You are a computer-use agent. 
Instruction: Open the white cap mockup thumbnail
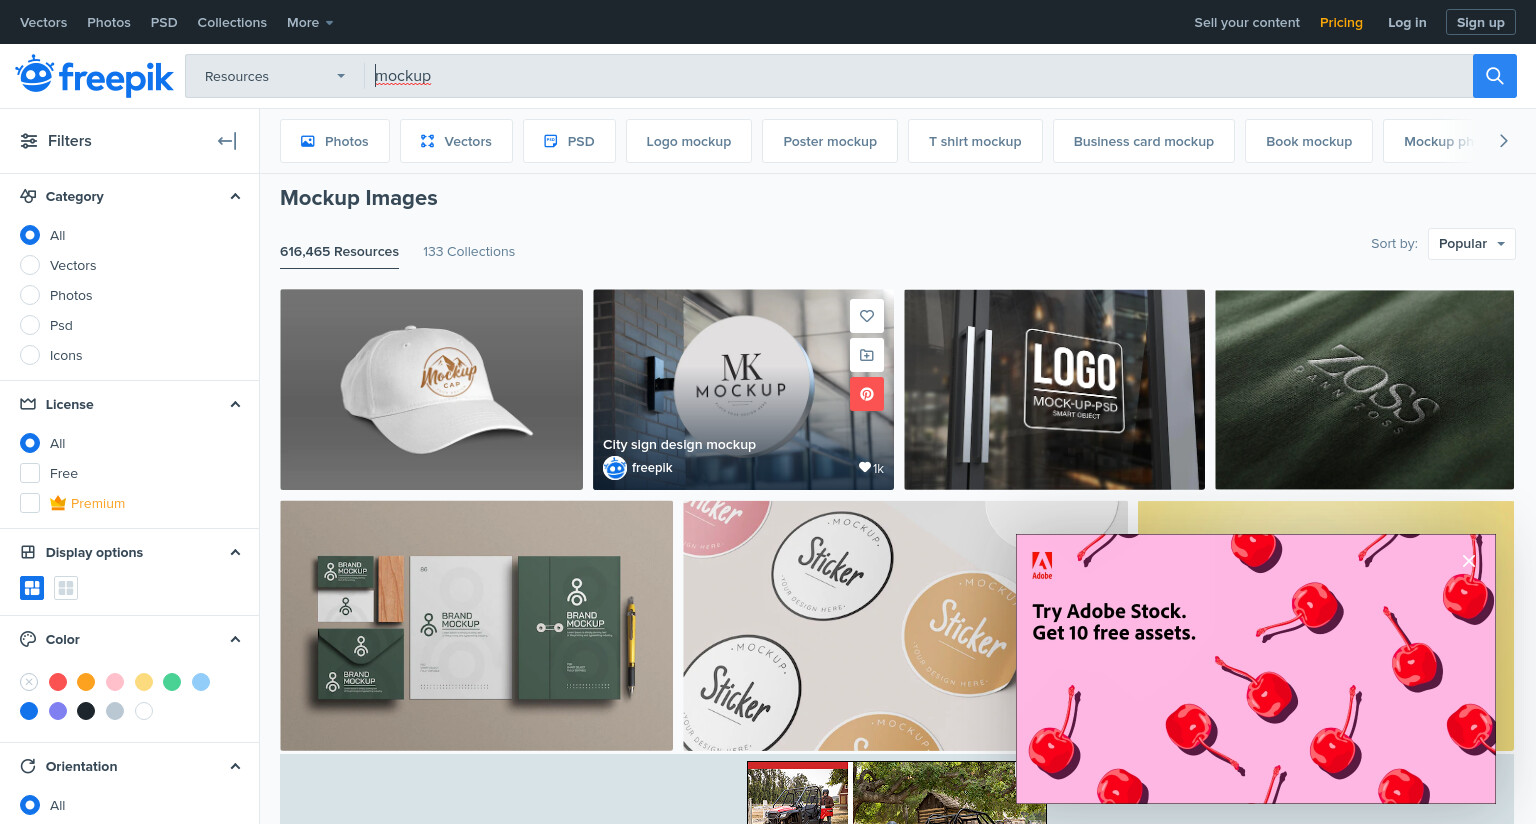pos(431,390)
